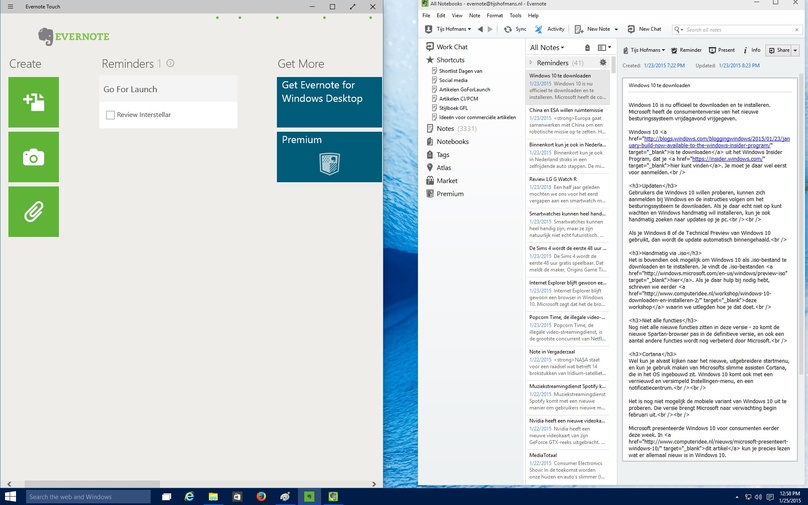This screenshot has width=808, height=505.
Task: Open the View menu
Action: [x=457, y=16]
